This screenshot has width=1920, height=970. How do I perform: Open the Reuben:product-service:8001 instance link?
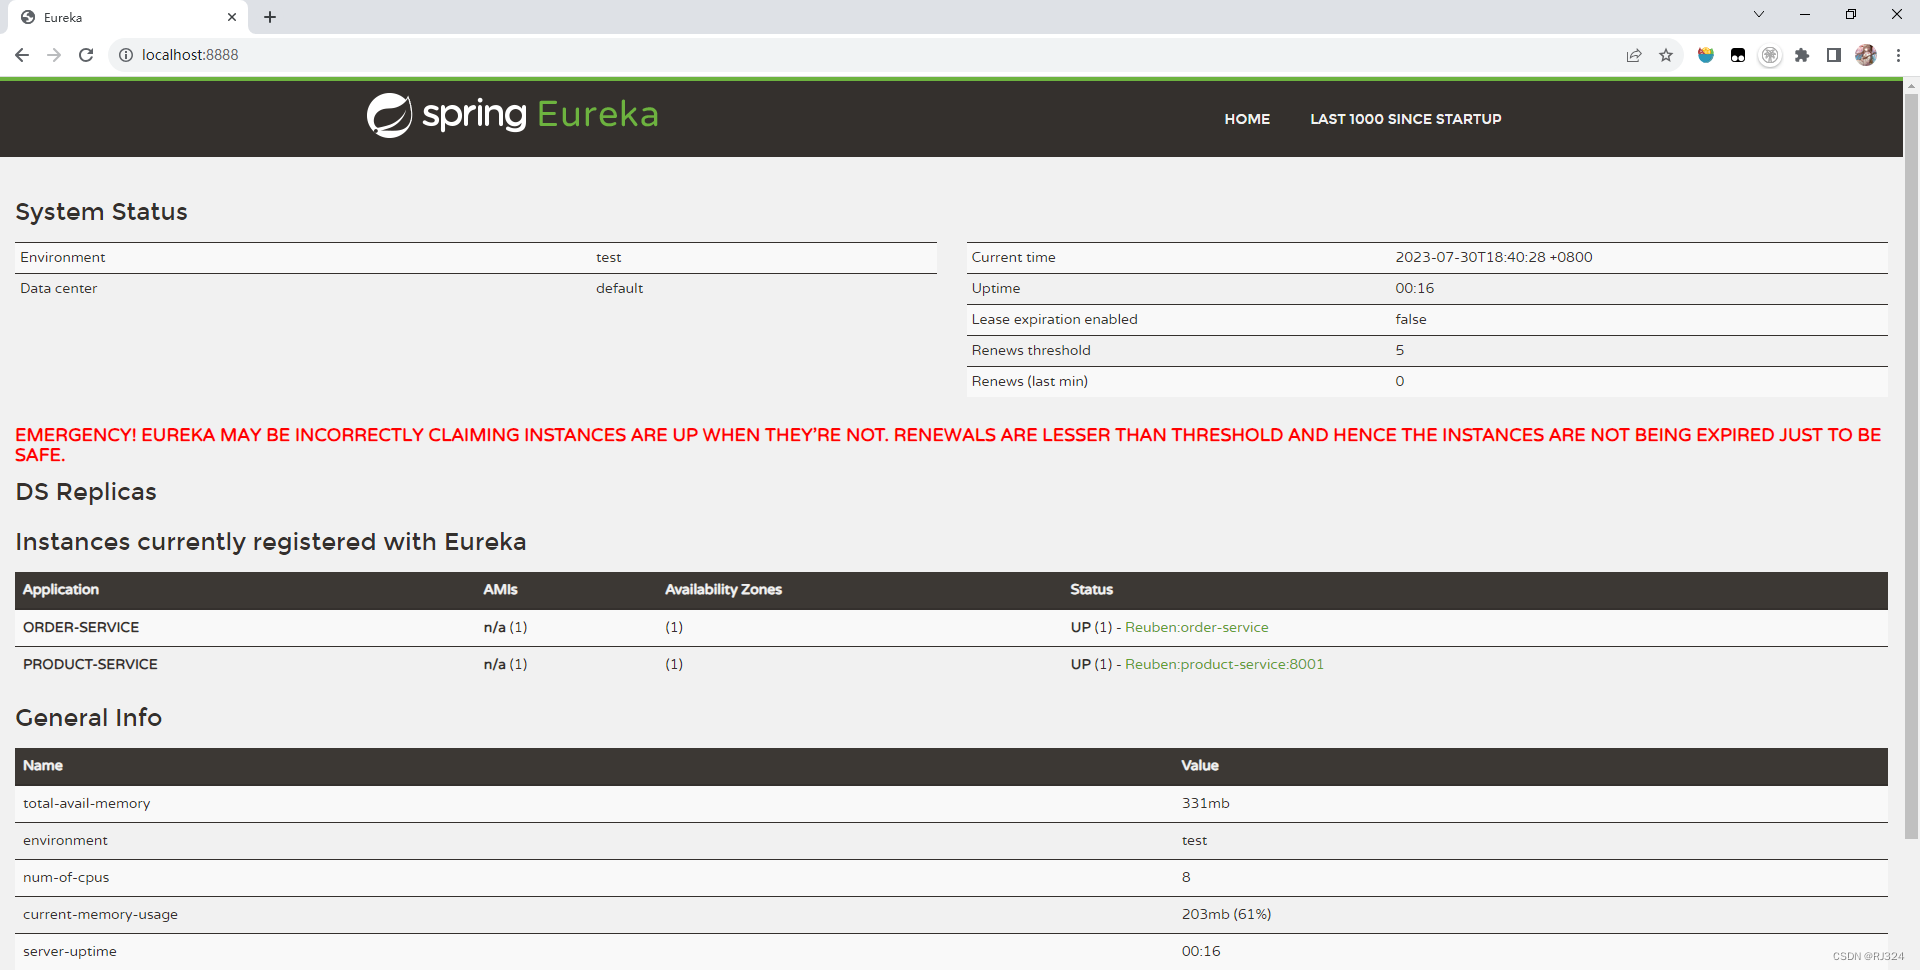[x=1224, y=664]
